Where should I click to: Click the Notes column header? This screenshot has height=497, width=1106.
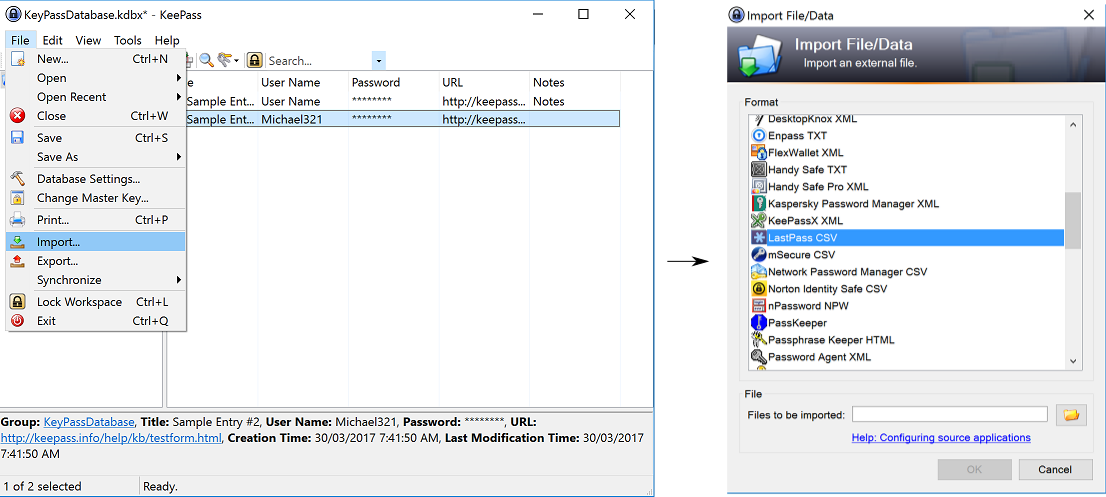coord(575,82)
